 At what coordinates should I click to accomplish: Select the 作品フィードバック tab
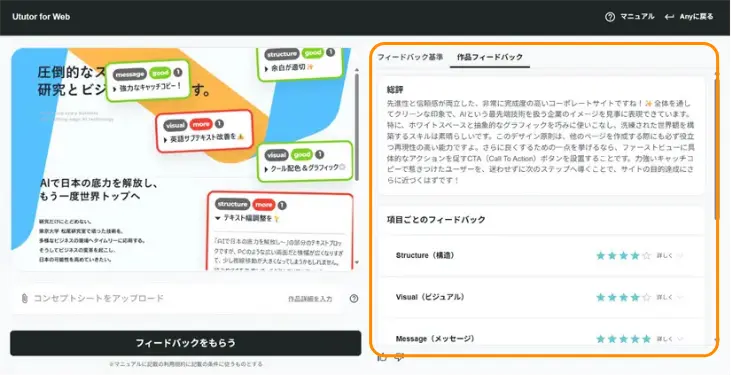(490, 57)
